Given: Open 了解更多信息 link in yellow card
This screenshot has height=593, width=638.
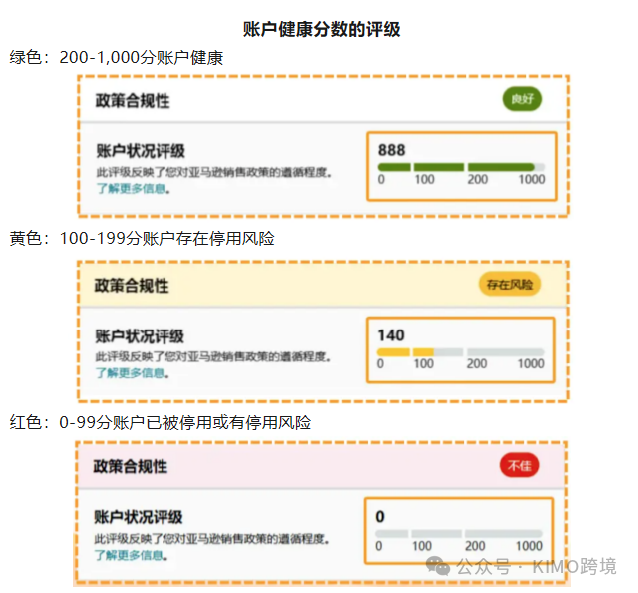Looking at the screenshot, I should pyautogui.click(x=132, y=372).
